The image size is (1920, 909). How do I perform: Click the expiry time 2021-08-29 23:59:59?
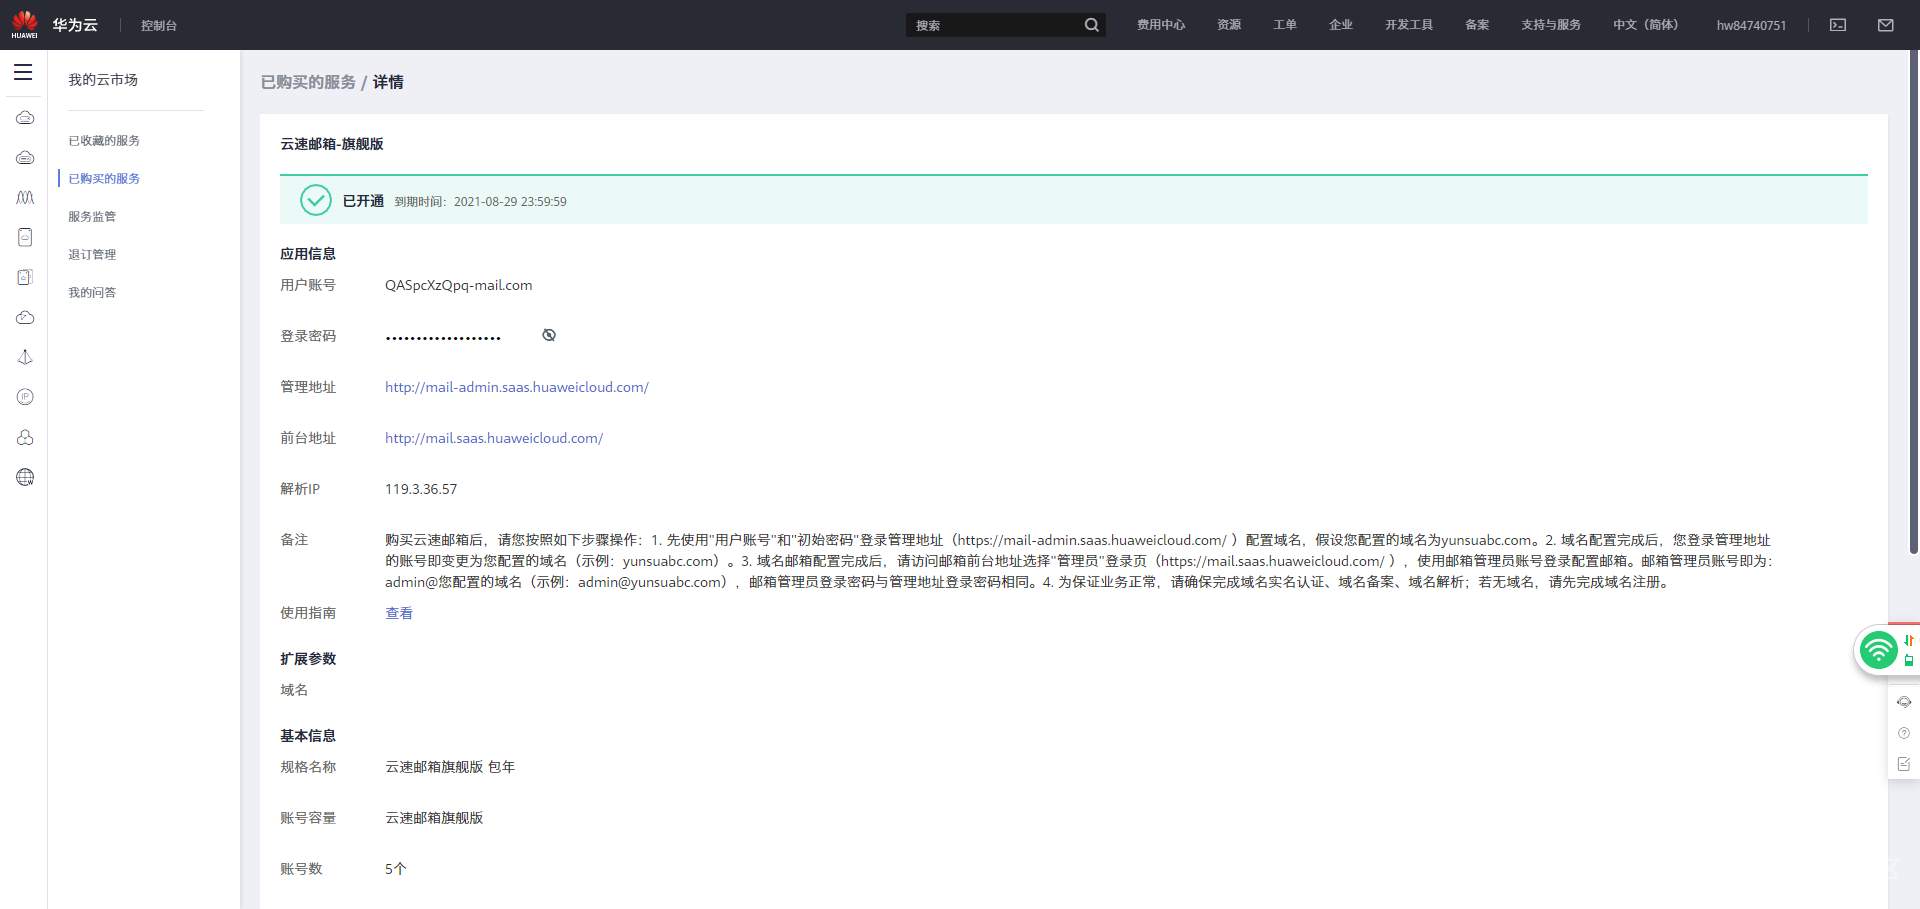coord(510,201)
